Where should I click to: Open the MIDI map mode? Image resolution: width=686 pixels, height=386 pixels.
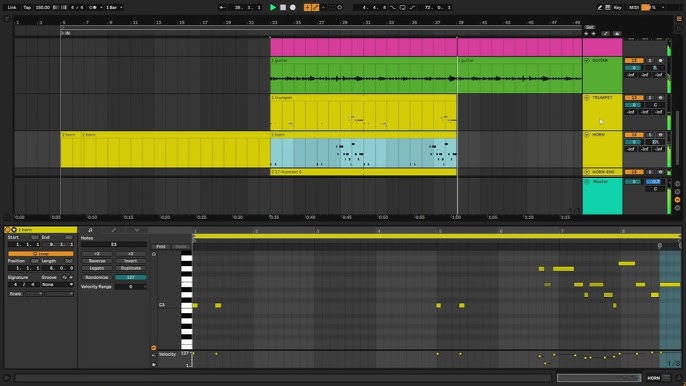634,7
